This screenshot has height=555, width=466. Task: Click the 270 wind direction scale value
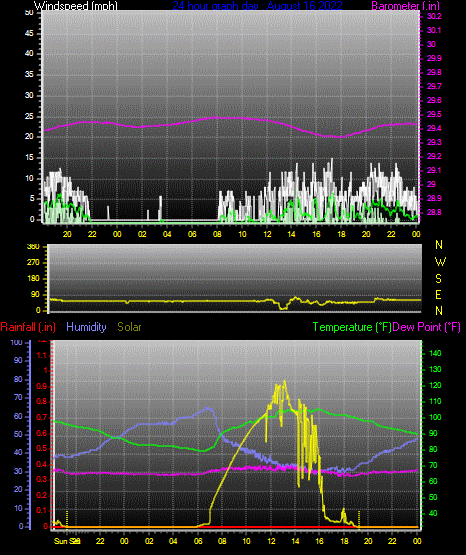pyautogui.click(x=34, y=263)
